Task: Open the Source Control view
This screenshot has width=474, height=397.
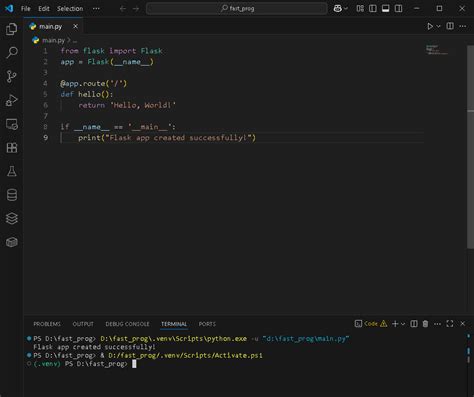Action: (12, 76)
